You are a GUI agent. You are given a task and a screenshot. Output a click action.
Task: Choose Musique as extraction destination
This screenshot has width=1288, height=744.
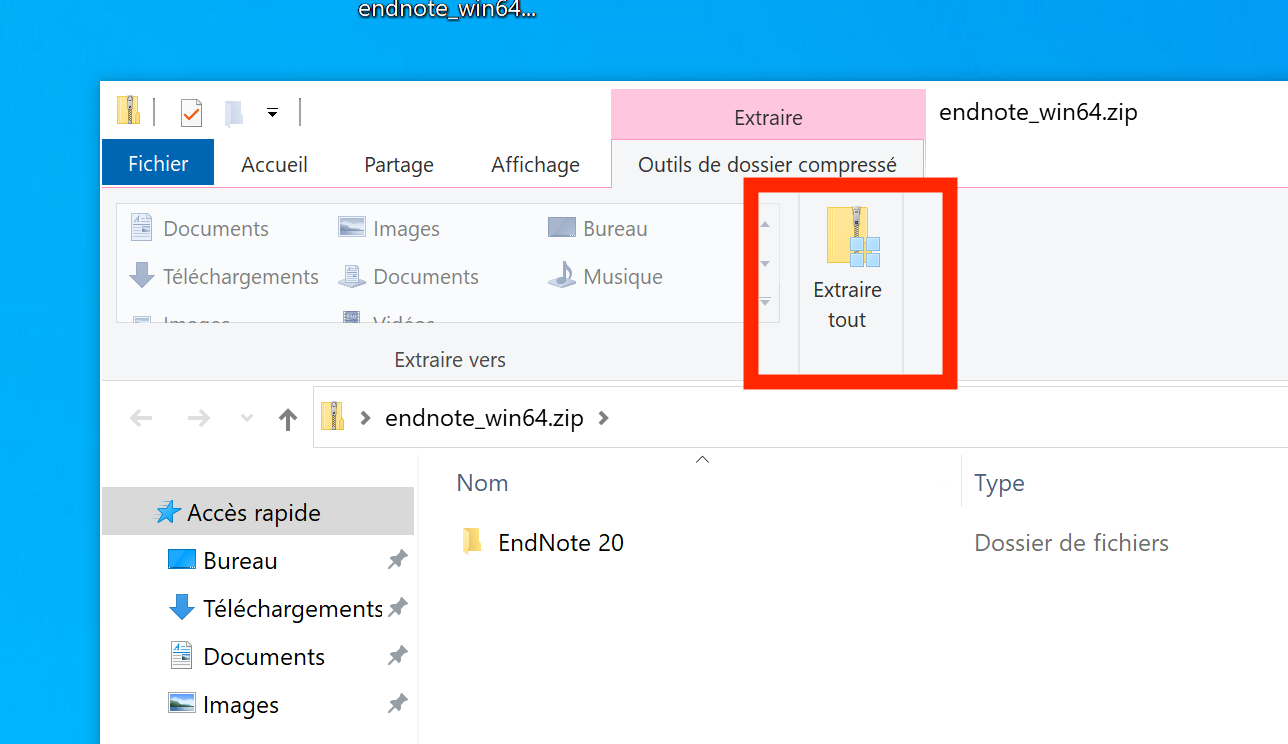click(605, 277)
